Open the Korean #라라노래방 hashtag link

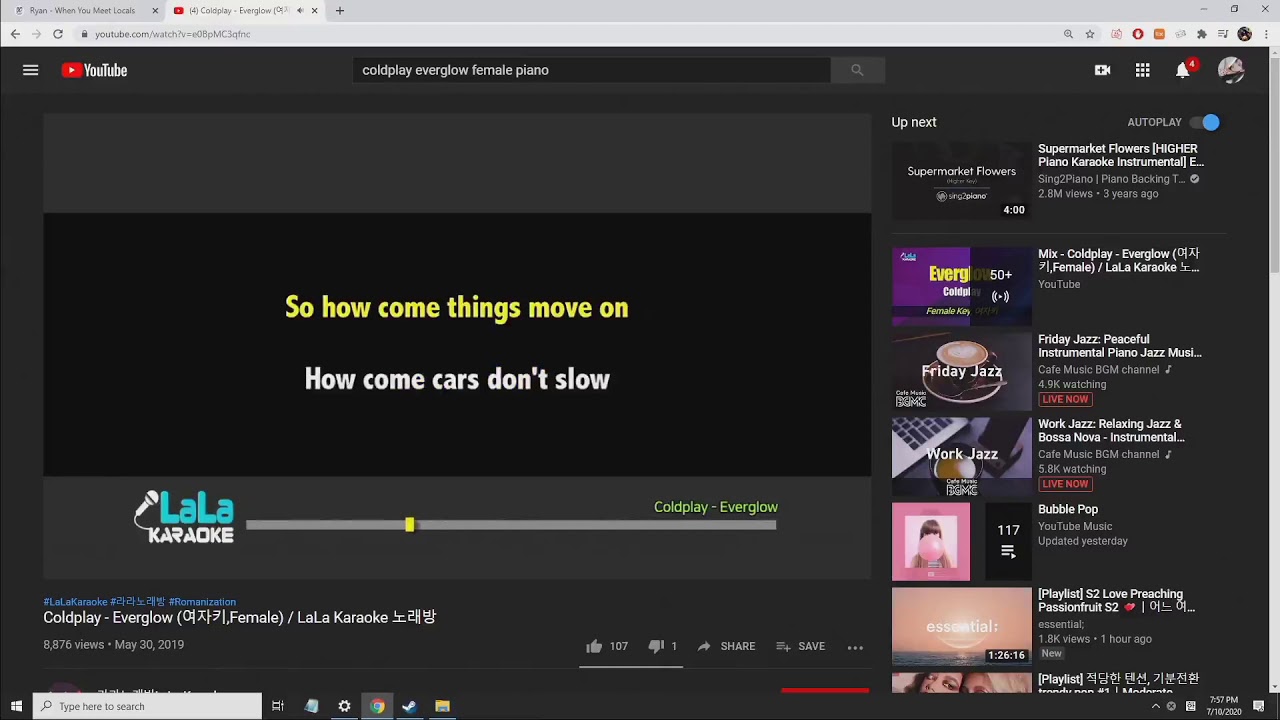click(x=138, y=602)
